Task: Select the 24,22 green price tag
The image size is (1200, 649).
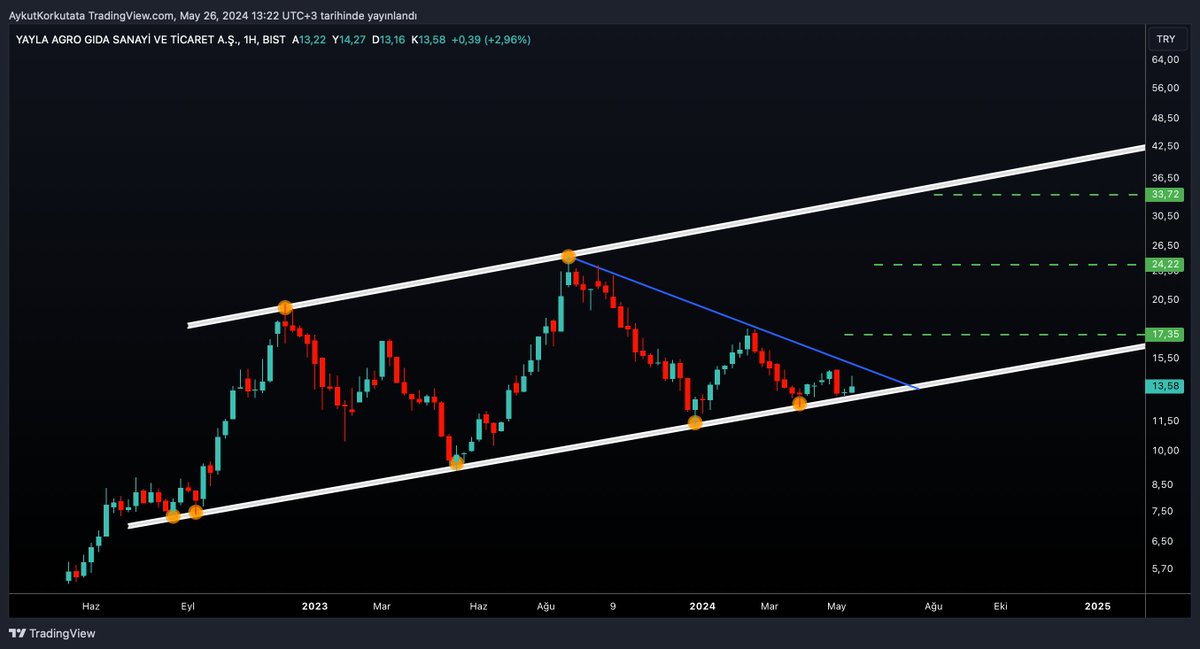Action: tap(1165, 264)
